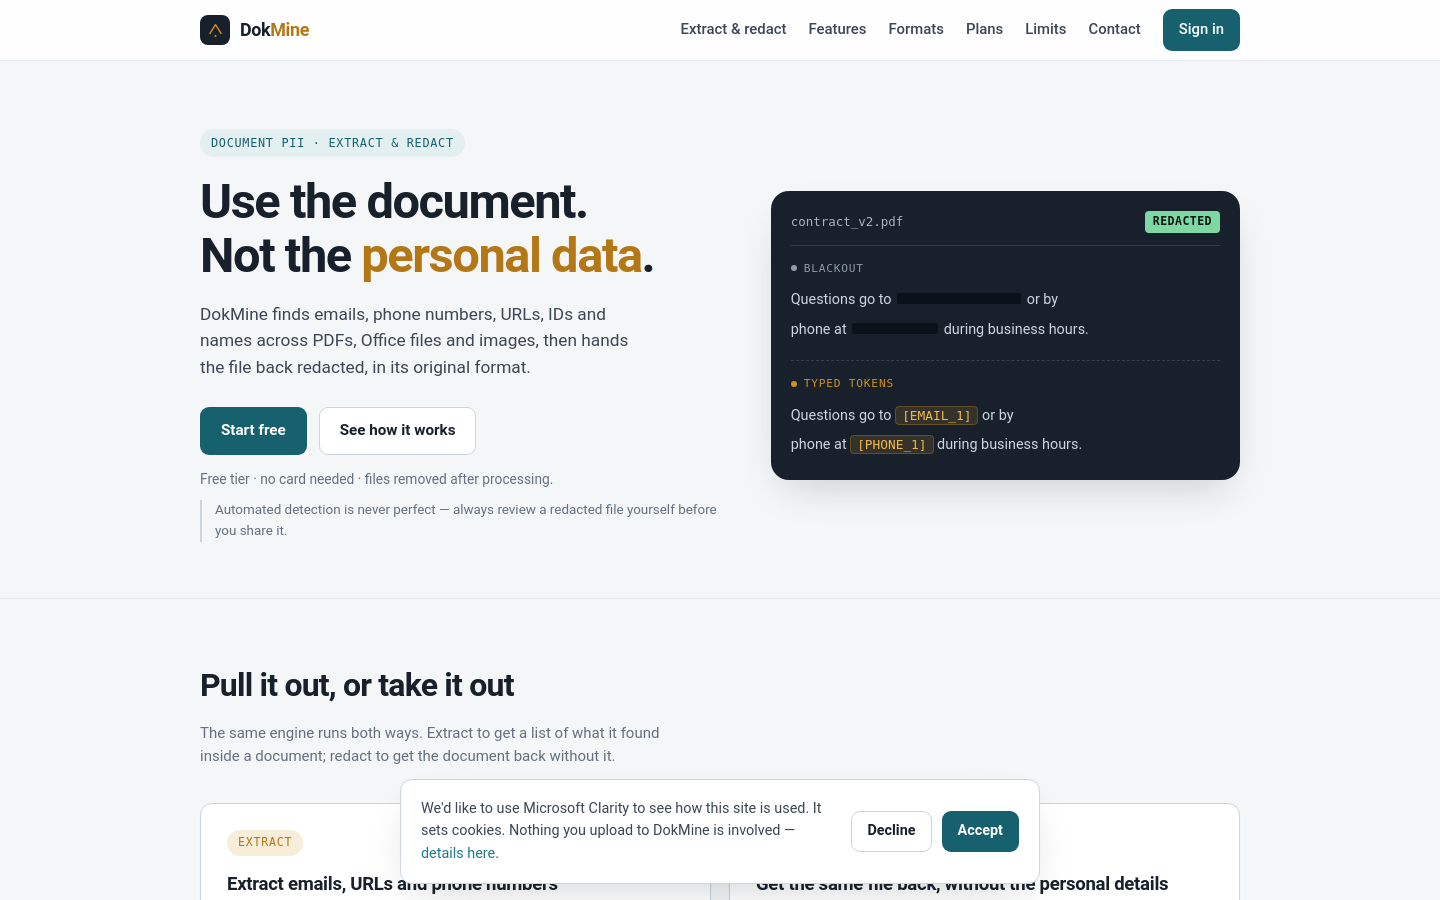Select the Plans nav link
The width and height of the screenshot is (1440, 900).
pyautogui.click(x=984, y=29)
